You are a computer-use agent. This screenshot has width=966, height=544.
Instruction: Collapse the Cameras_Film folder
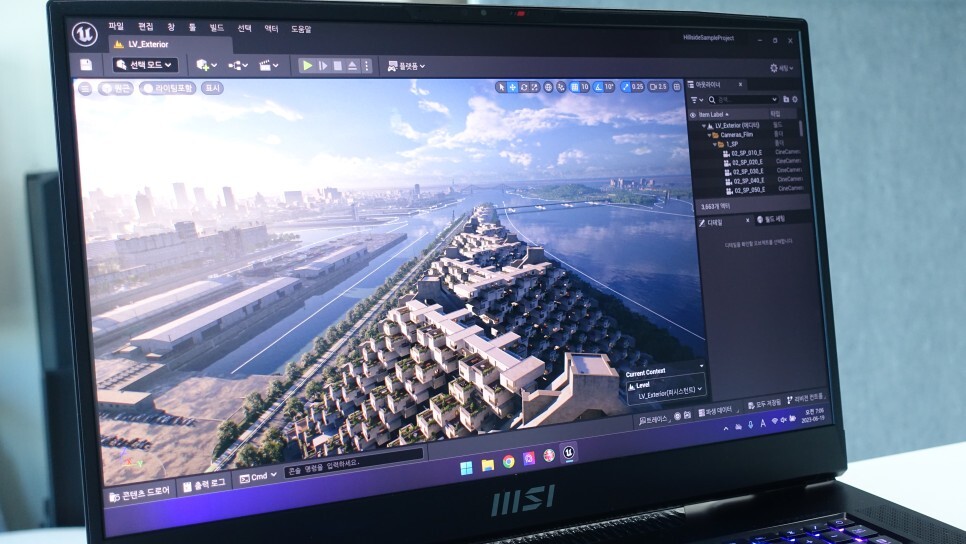(709, 134)
